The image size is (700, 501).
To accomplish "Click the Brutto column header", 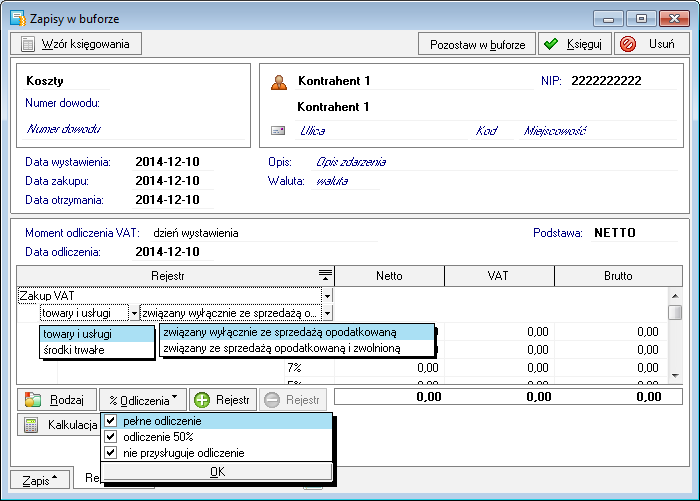I will pos(618,276).
